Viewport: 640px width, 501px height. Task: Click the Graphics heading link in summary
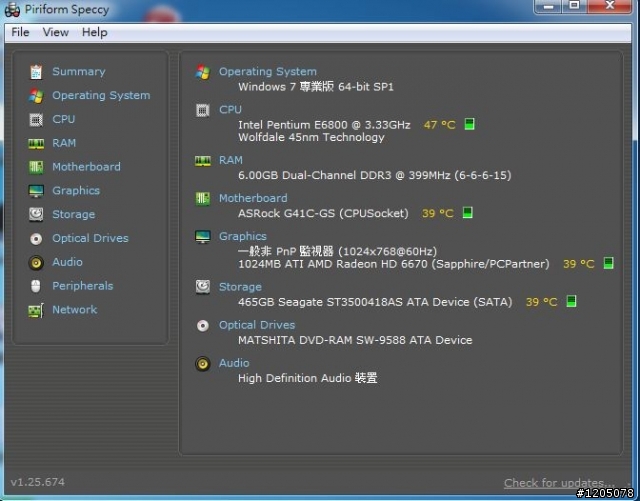pos(243,236)
